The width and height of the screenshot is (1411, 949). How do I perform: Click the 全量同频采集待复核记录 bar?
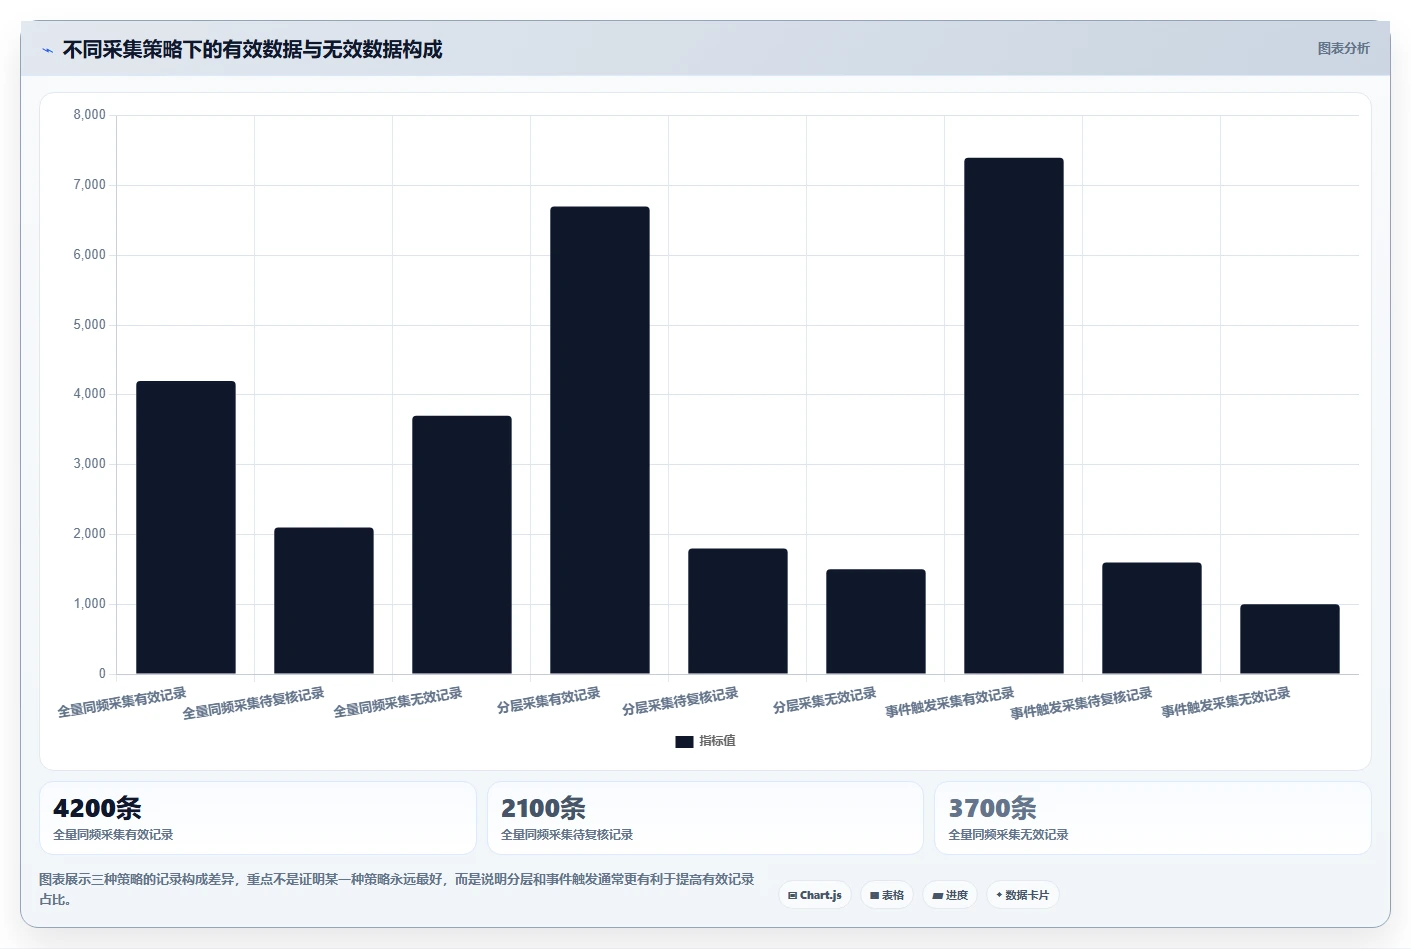(x=324, y=600)
